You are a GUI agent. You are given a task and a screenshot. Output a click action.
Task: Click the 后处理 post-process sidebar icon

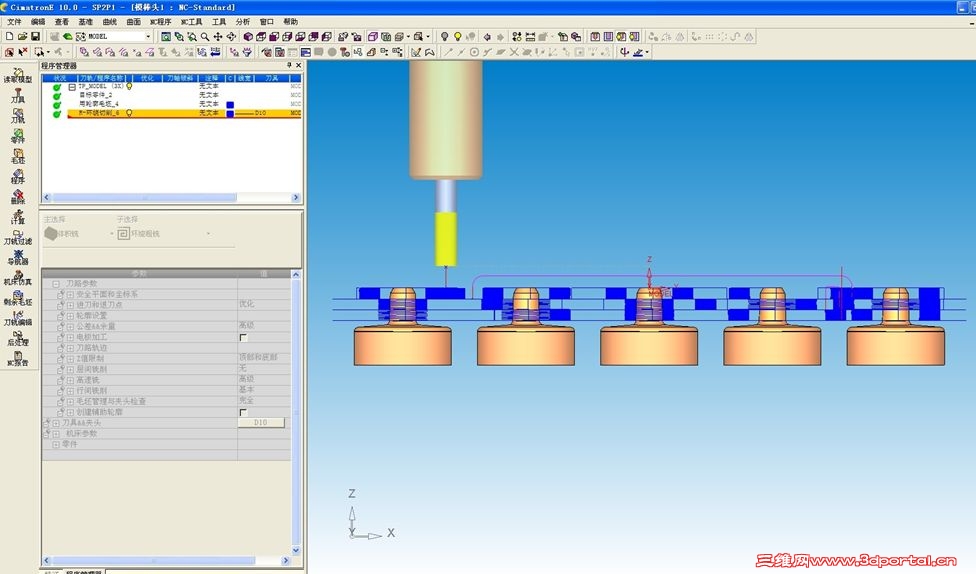[x=17, y=338]
